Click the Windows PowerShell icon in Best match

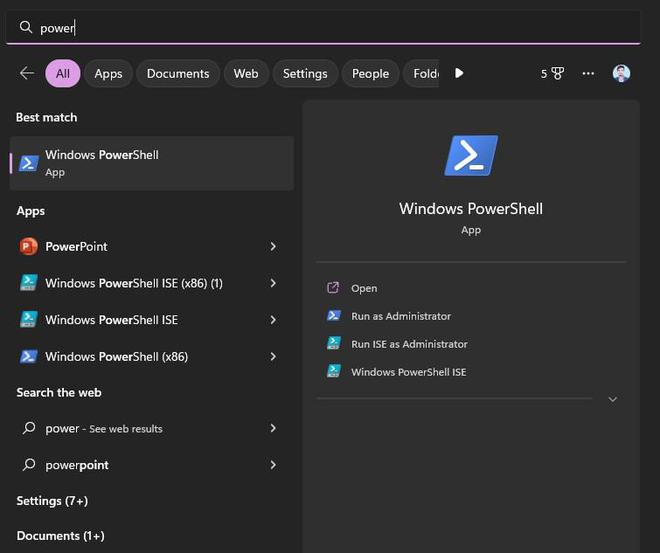29,163
